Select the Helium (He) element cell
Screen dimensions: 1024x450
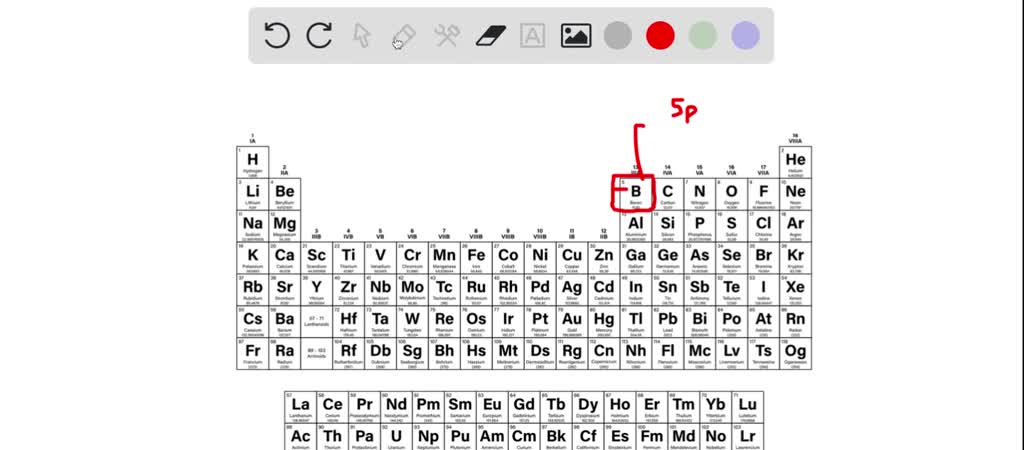[x=796, y=162]
